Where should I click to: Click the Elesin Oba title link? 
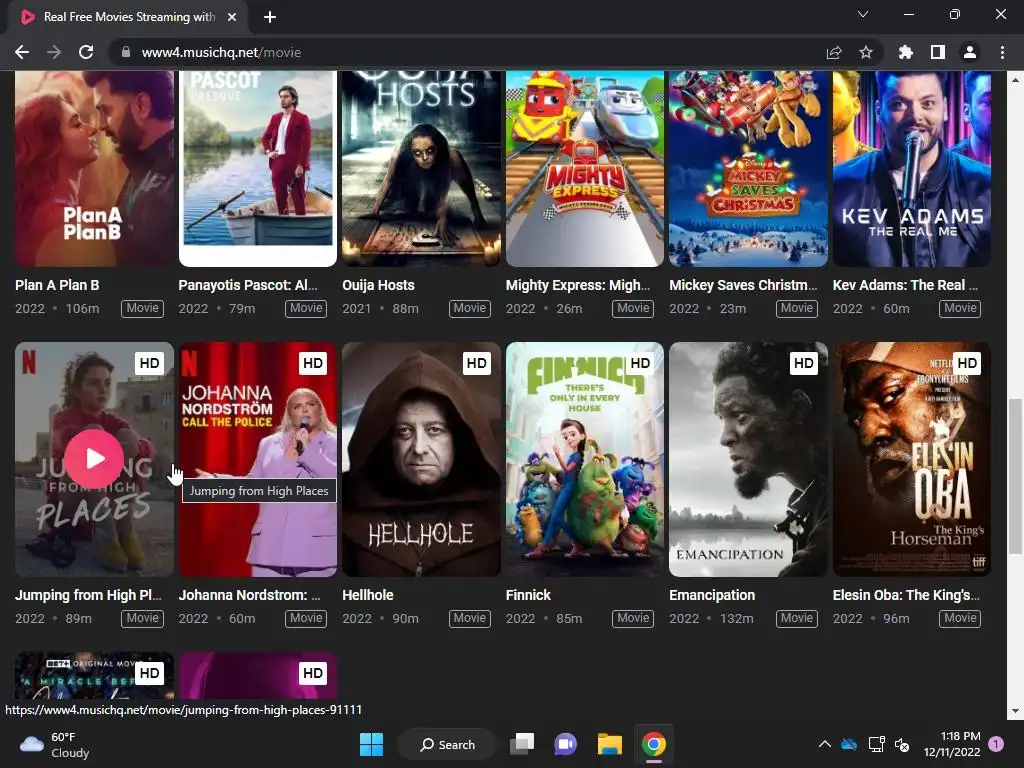[x=906, y=595]
